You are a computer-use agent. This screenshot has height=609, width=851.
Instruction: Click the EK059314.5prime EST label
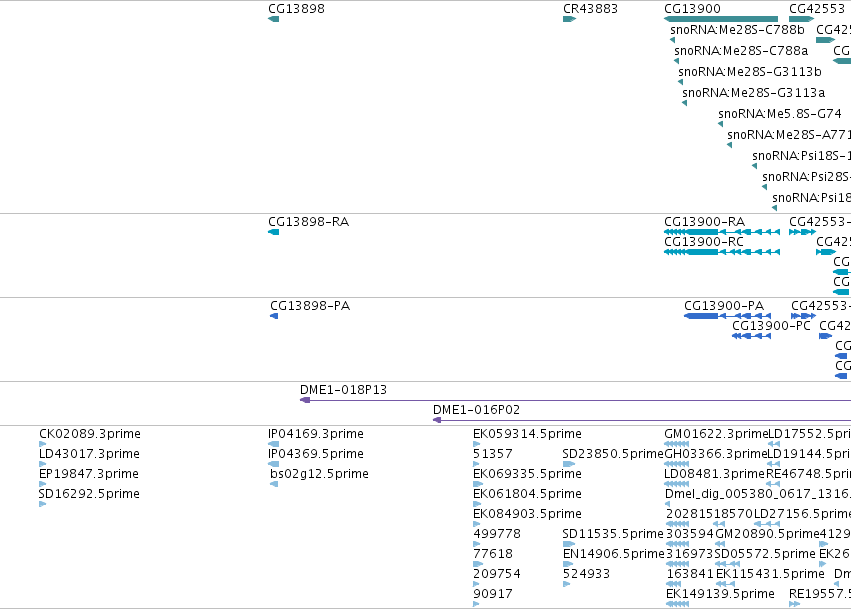pos(527,434)
